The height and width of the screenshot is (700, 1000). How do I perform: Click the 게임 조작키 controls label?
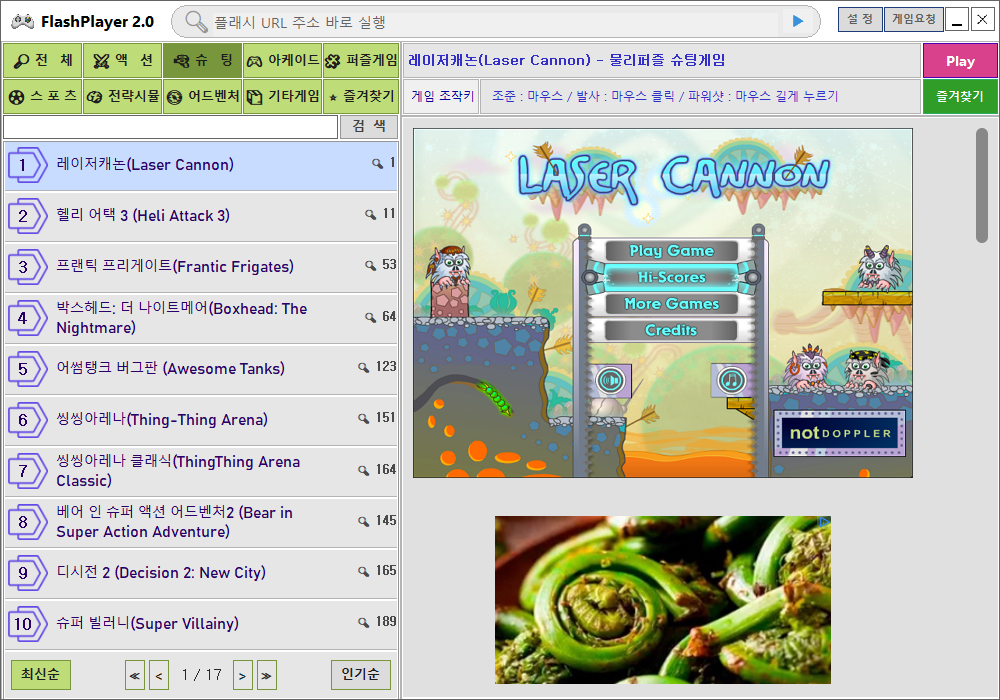[443, 96]
